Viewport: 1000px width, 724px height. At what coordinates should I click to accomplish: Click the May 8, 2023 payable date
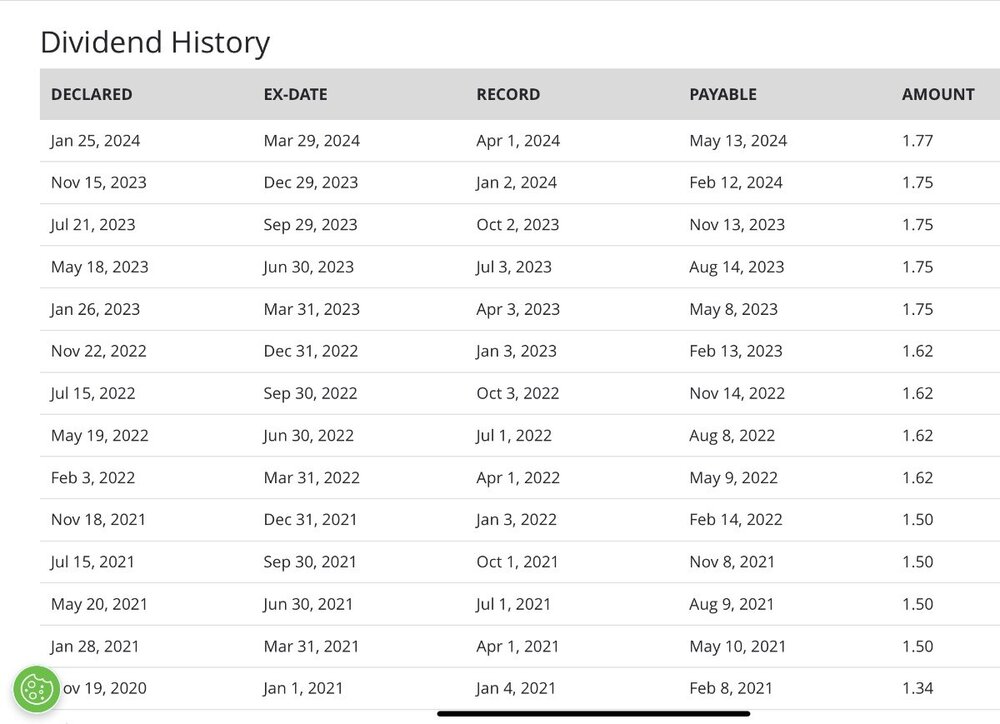[x=733, y=309]
